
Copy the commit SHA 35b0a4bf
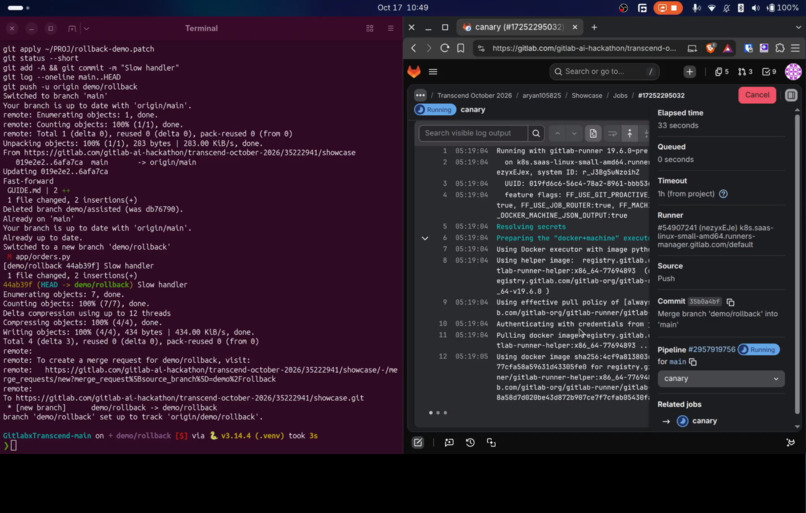click(730, 302)
